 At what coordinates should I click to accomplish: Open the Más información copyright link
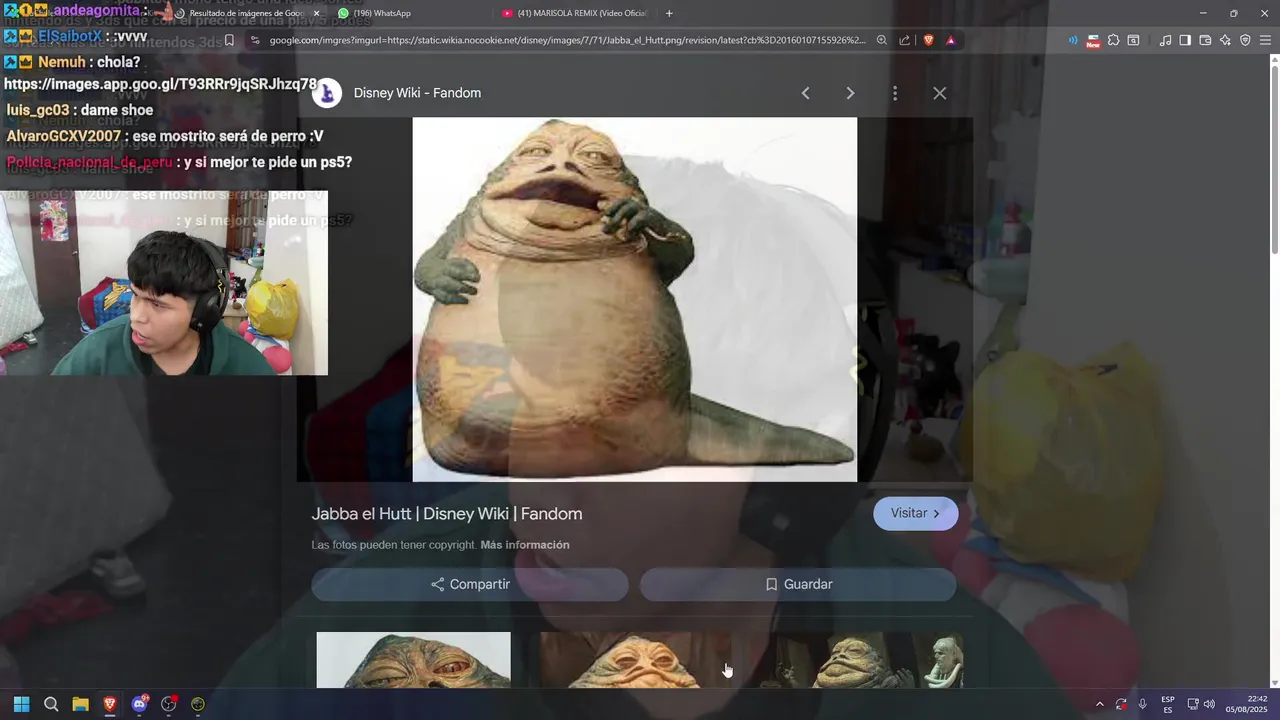[x=524, y=545]
